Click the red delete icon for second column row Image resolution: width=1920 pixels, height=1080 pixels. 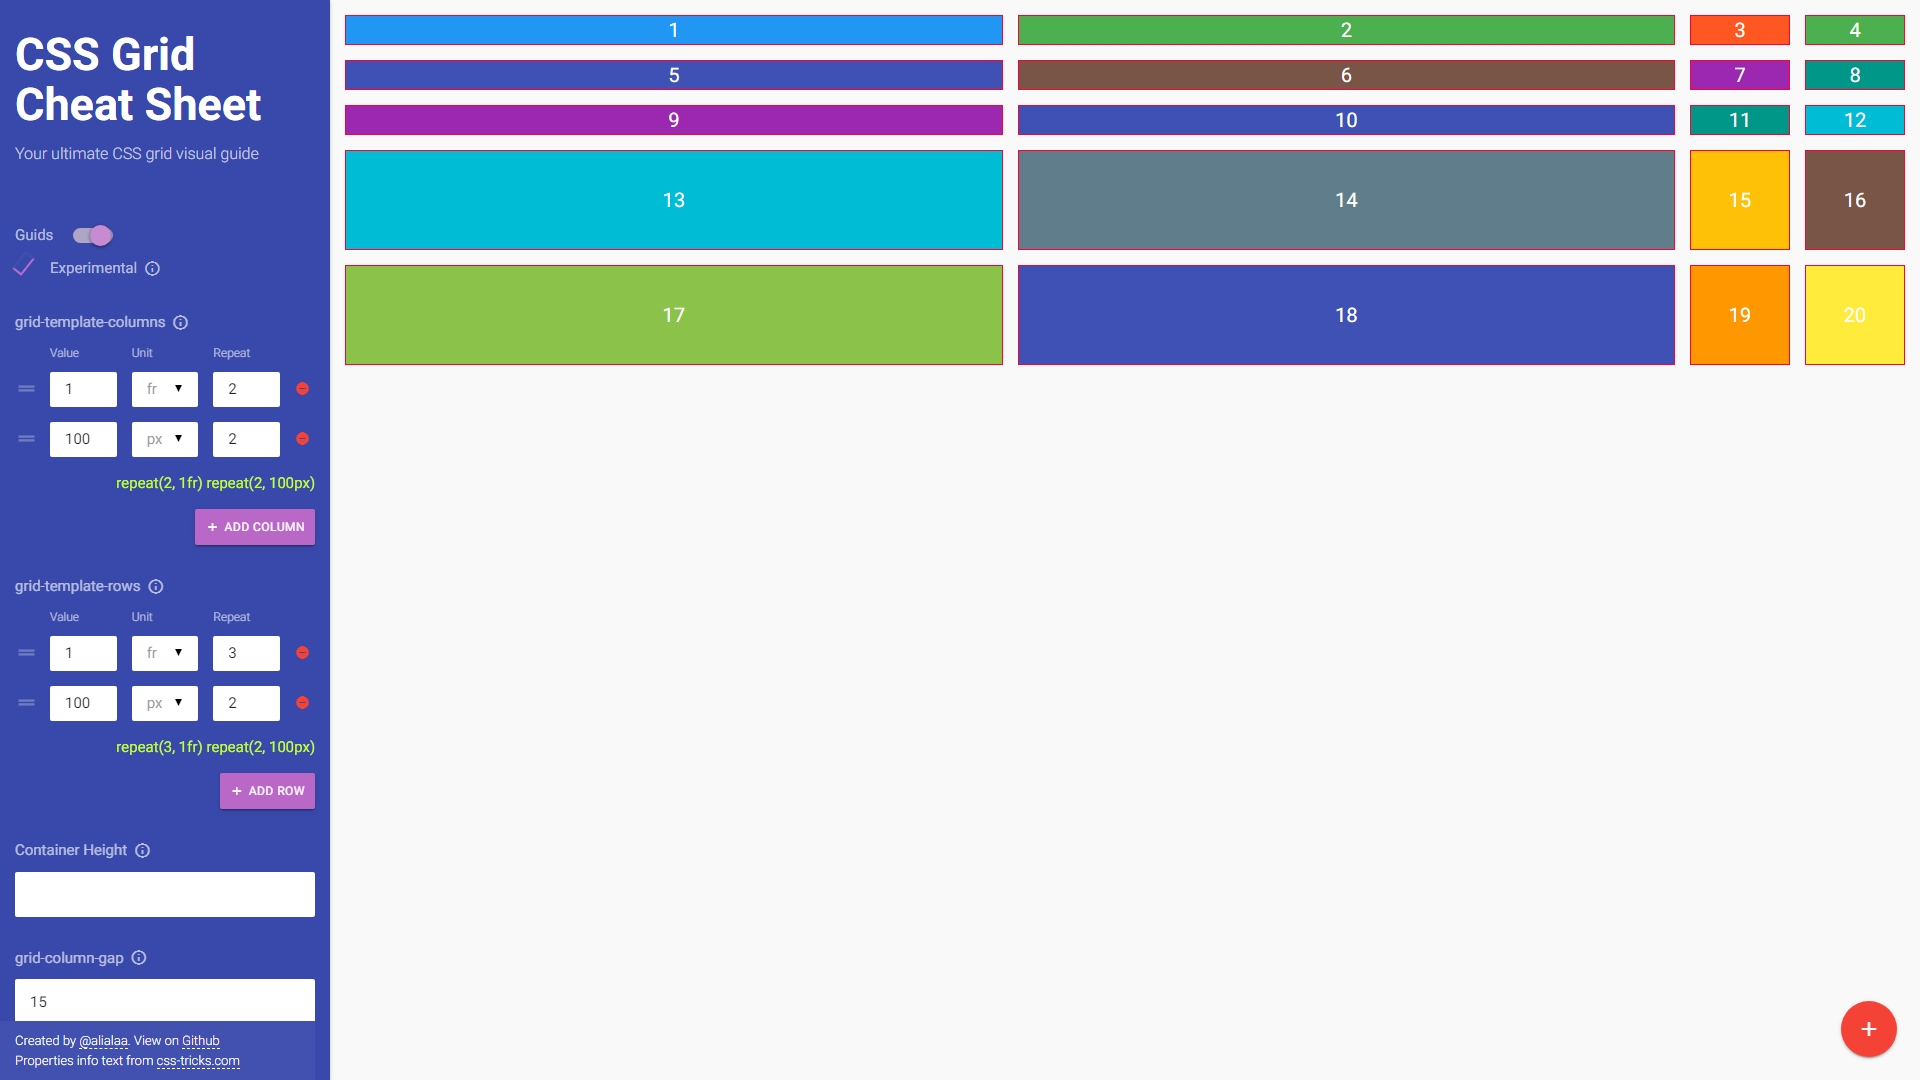pos(301,439)
